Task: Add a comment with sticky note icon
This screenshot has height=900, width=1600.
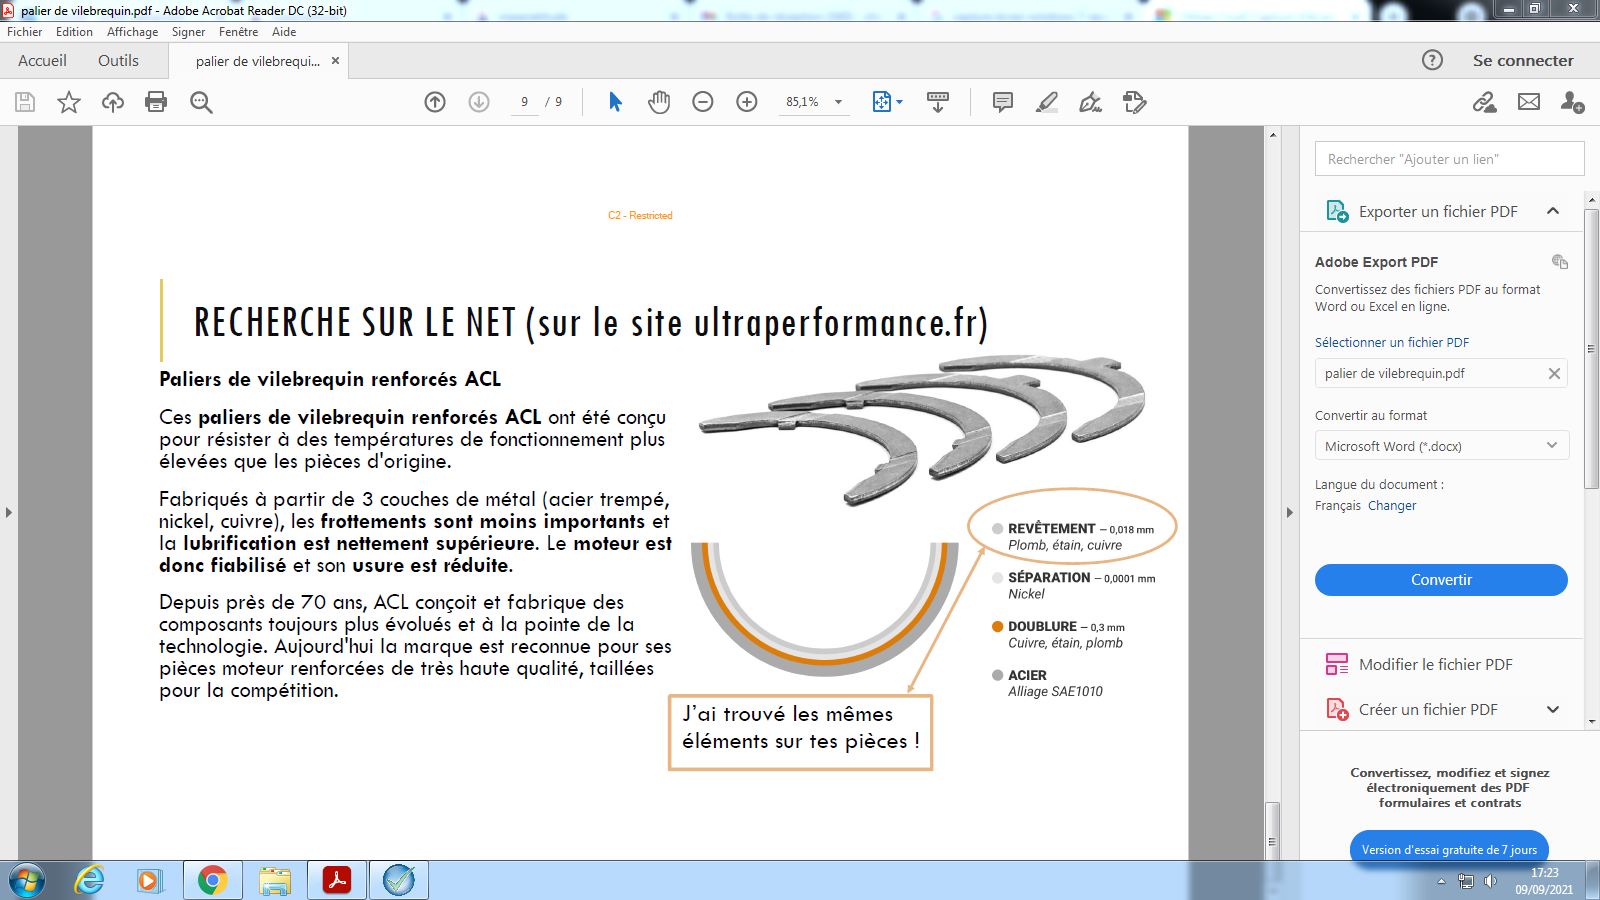Action: click(1002, 102)
